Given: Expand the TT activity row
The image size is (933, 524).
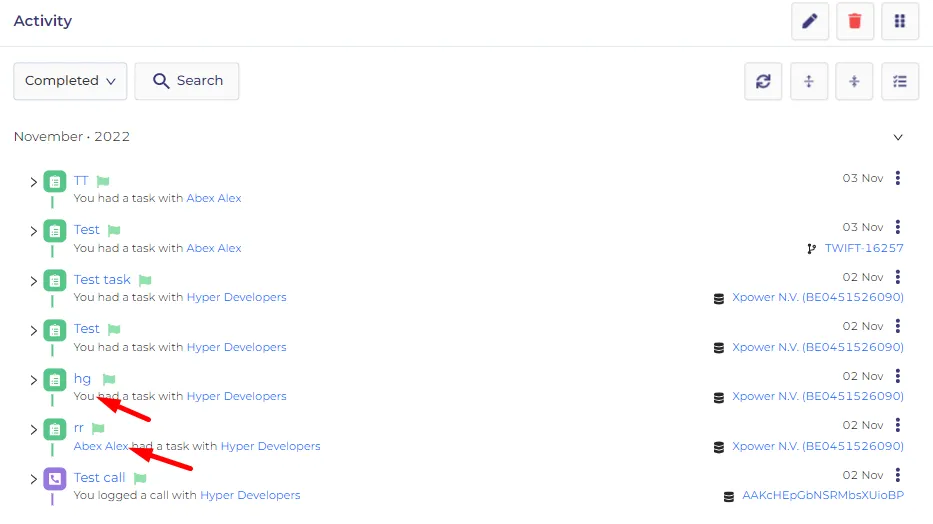Looking at the screenshot, I should tap(33, 182).
